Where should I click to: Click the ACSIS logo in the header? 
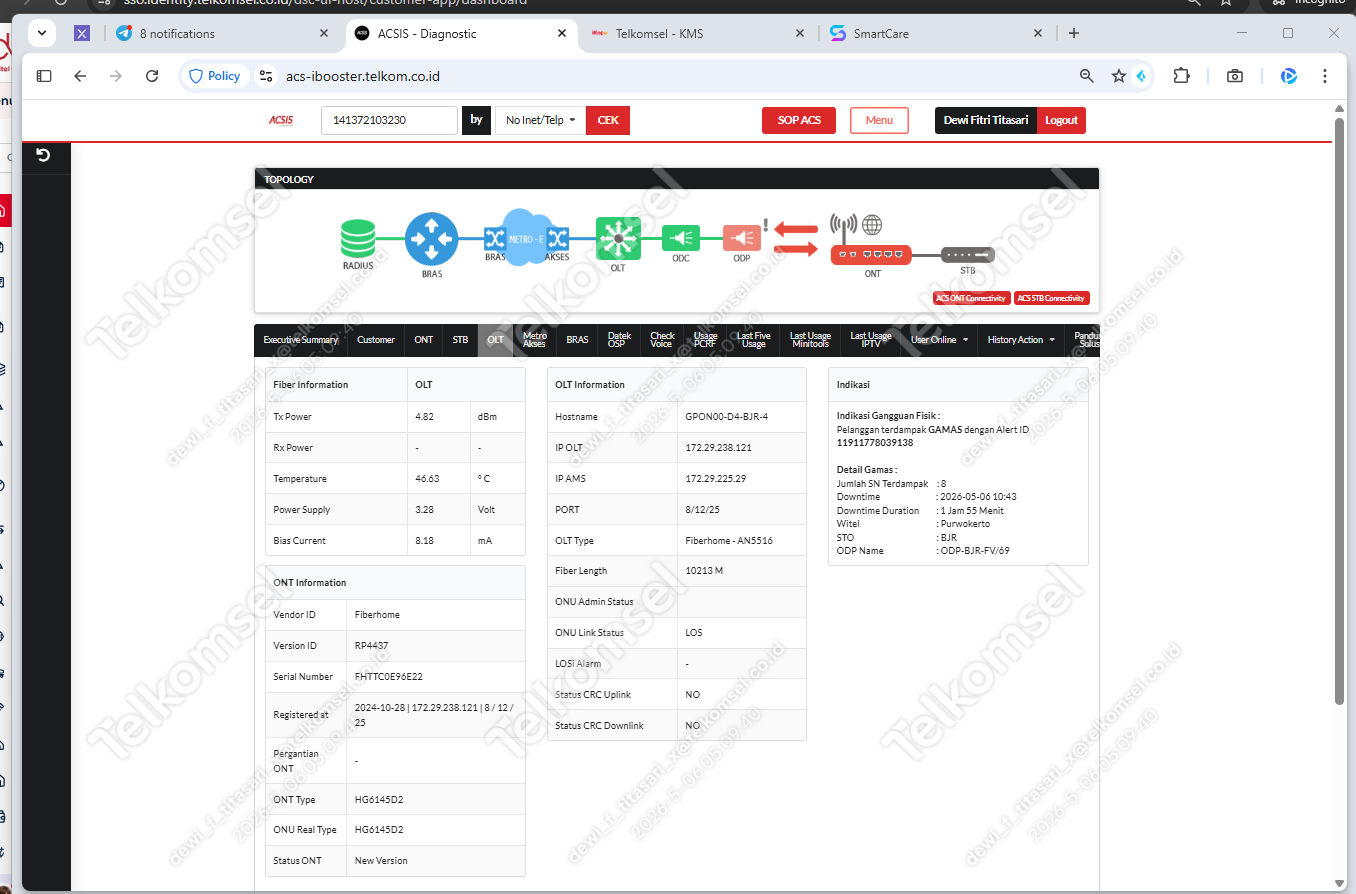(281, 120)
